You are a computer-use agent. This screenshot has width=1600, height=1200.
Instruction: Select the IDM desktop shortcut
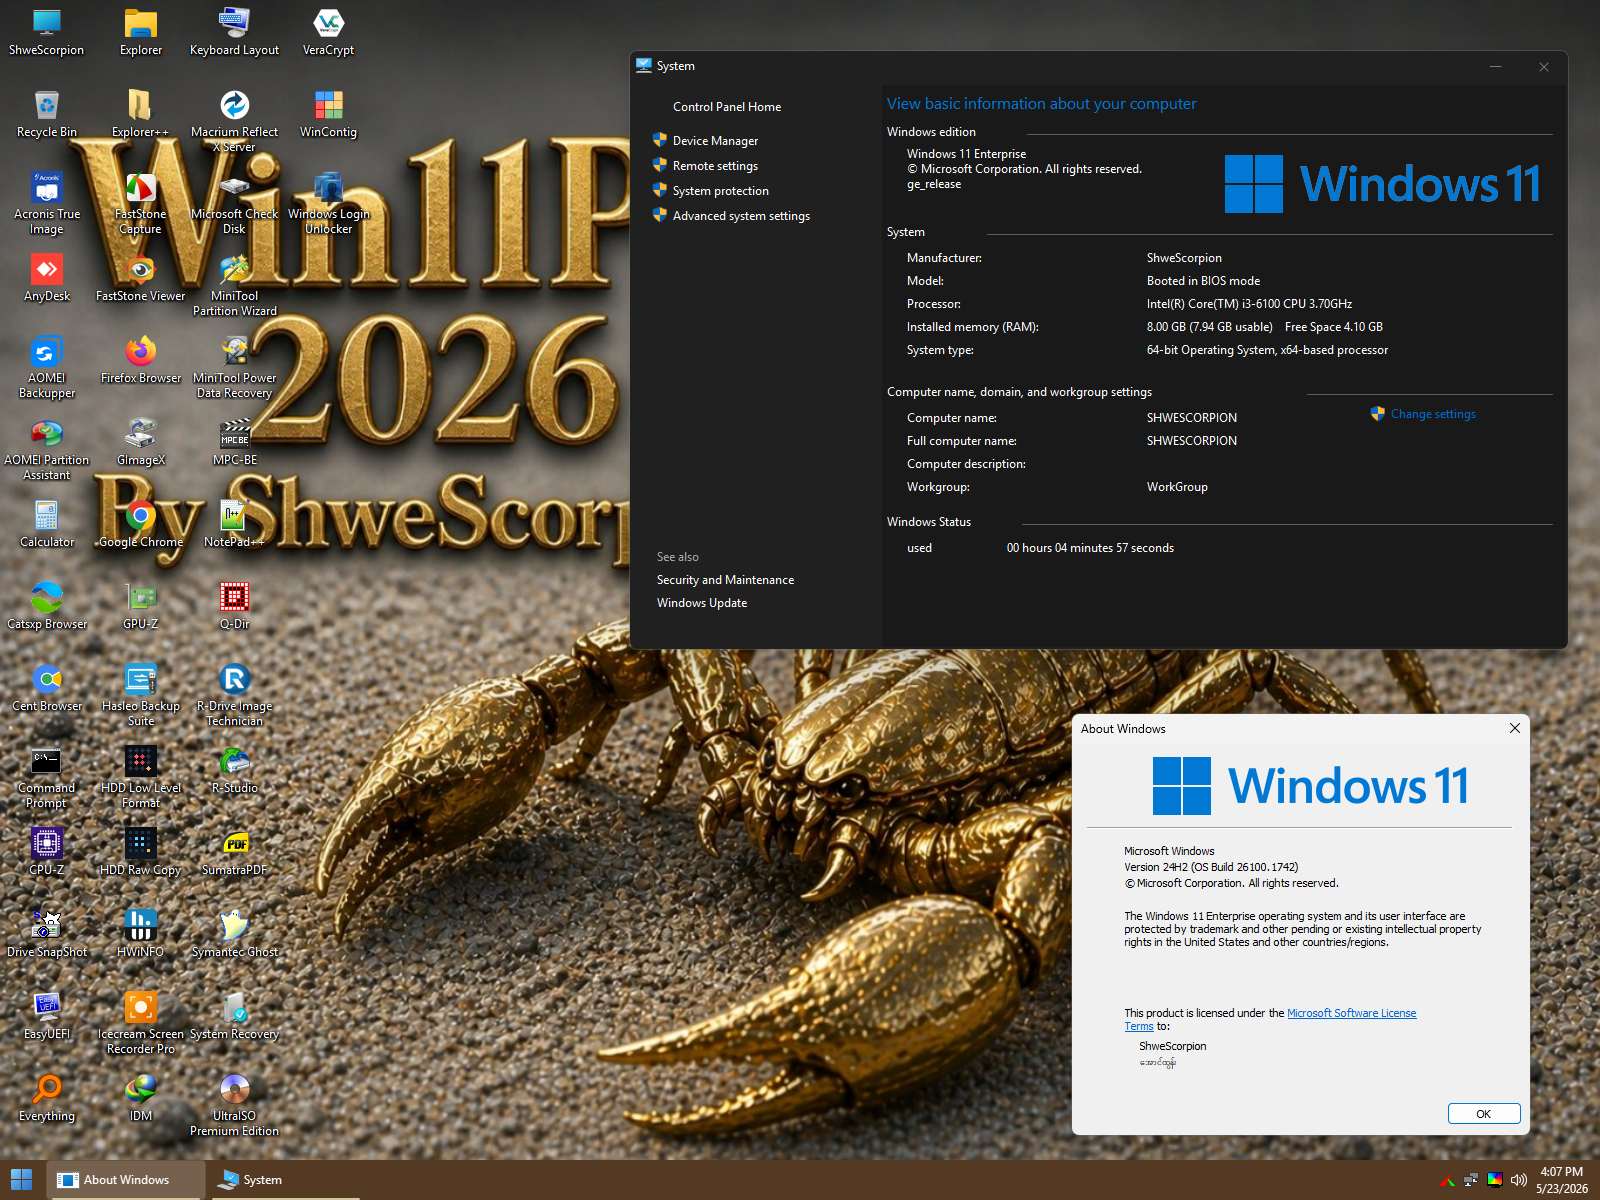coord(141,1099)
